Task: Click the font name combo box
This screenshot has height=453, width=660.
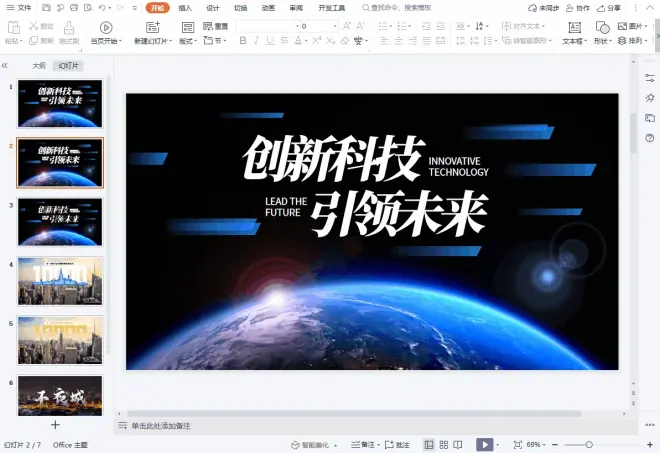Action: pos(268,26)
